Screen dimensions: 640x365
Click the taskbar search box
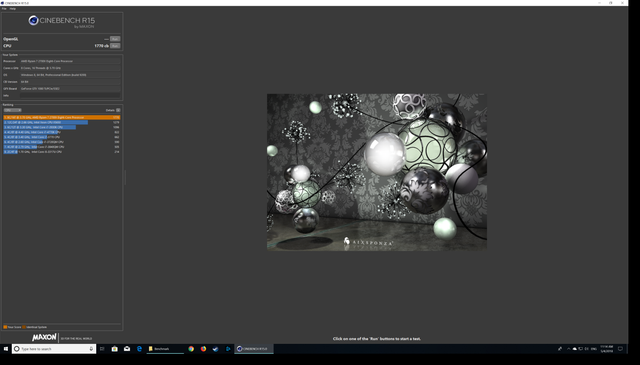pyautogui.click(x=54, y=349)
